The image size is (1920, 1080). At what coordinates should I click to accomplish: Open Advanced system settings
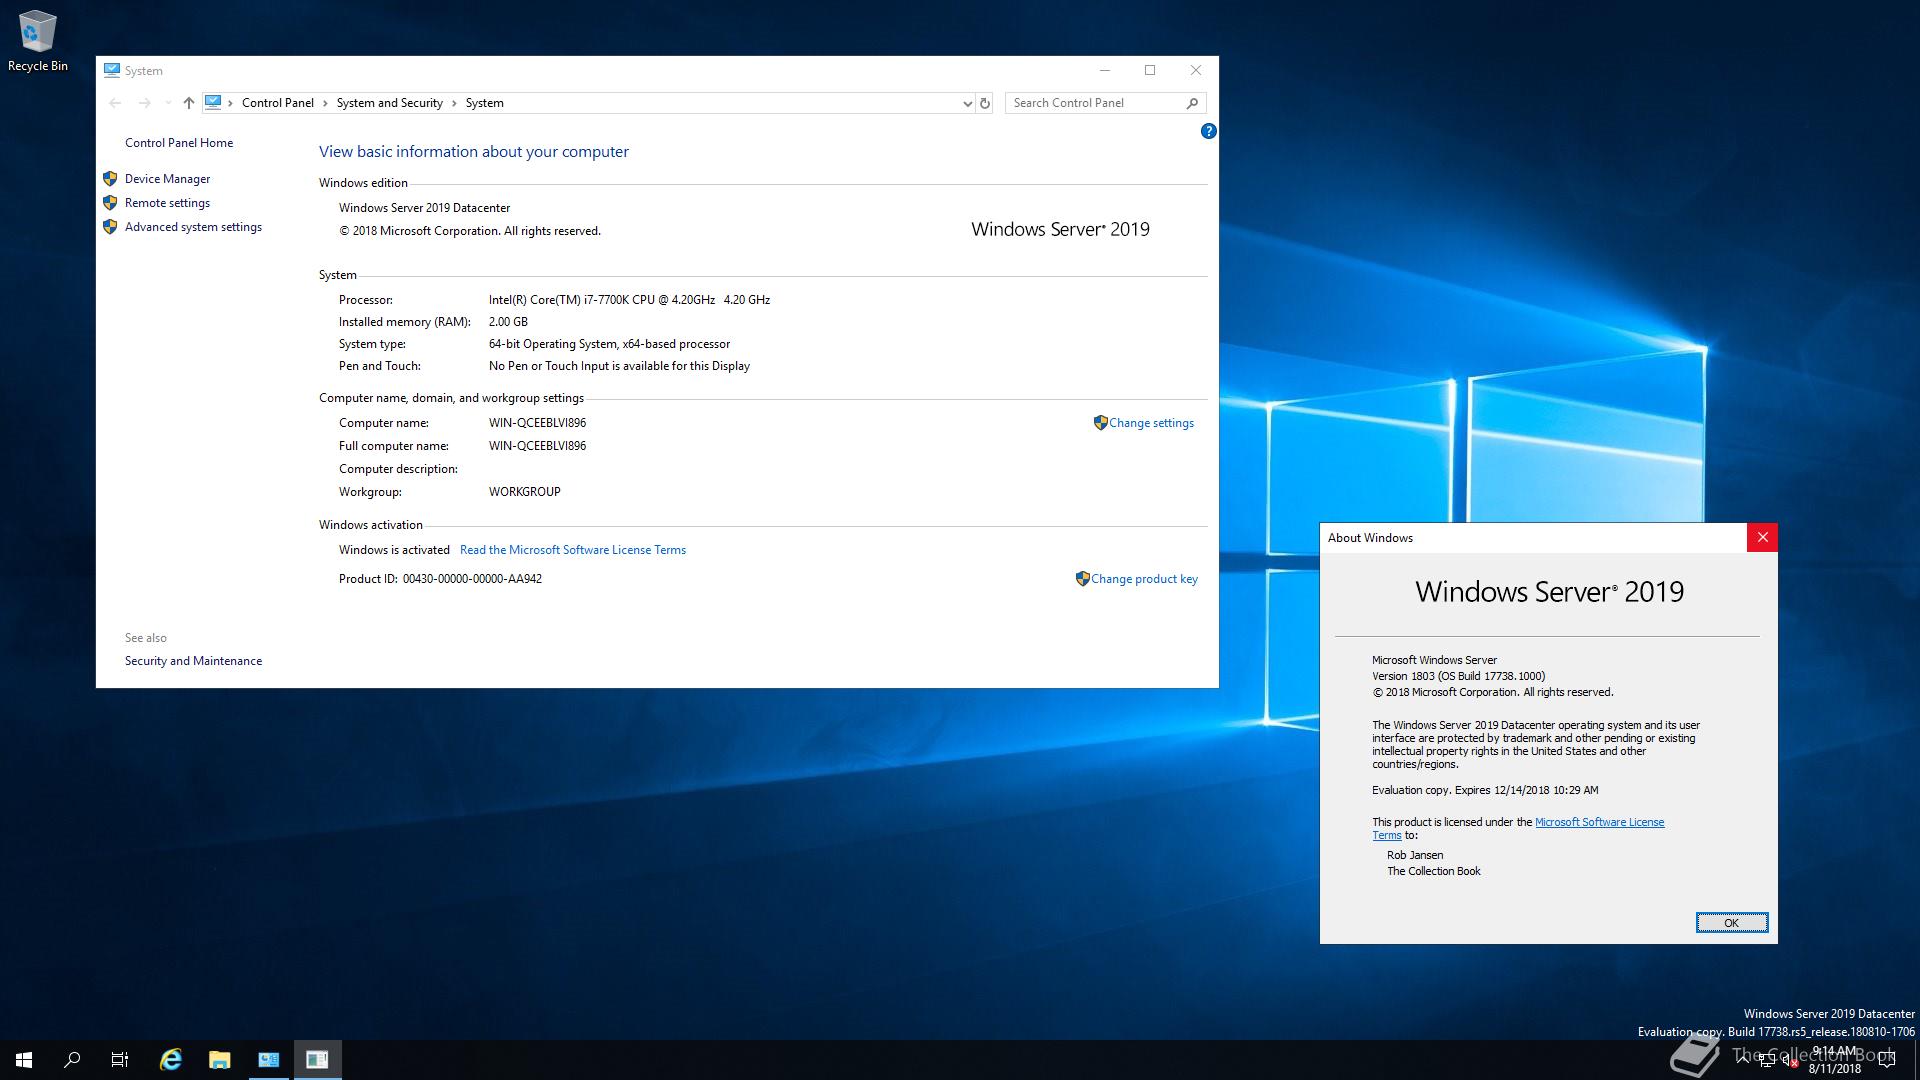click(x=193, y=227)
